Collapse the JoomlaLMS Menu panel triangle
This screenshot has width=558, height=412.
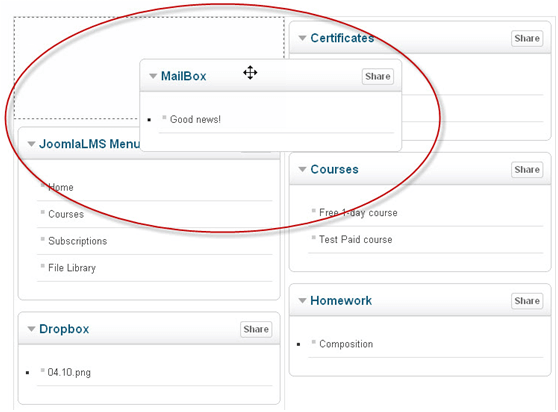[x=31, y=144]
